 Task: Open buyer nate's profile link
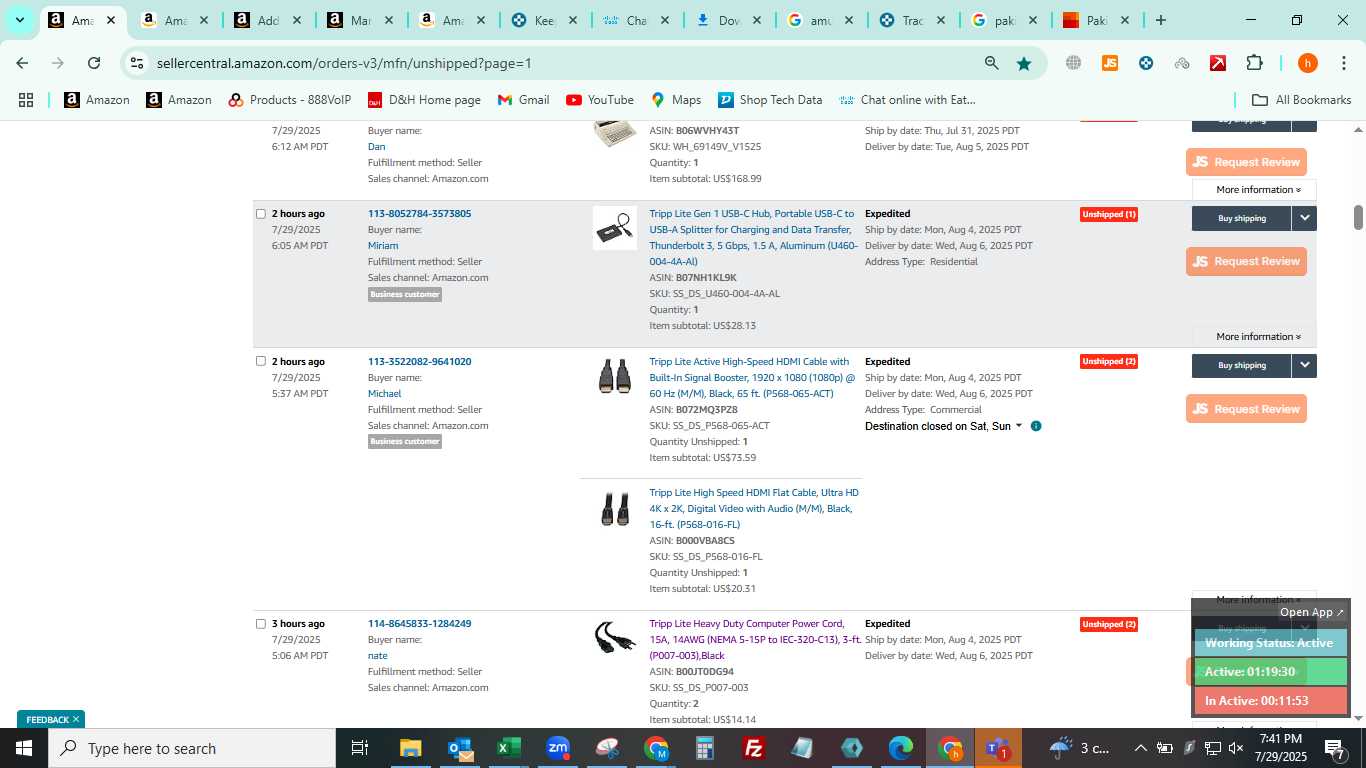pos(377,656)
